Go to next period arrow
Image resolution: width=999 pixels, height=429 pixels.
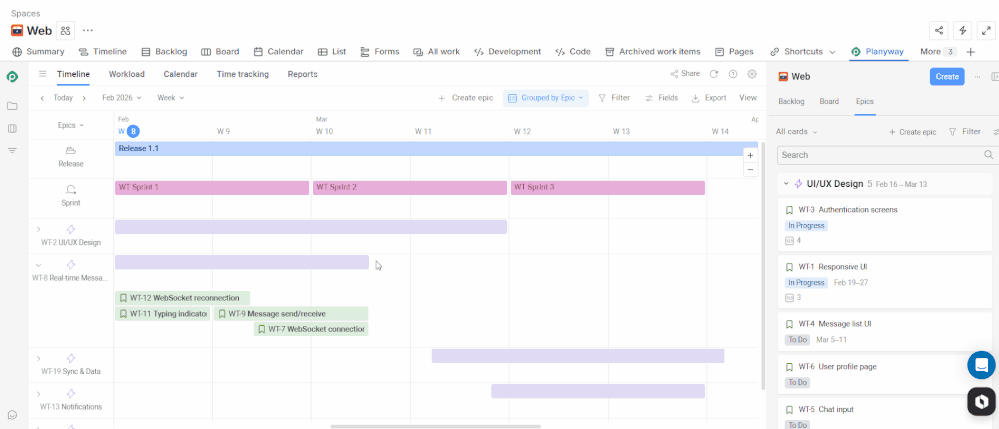(83, 98)
